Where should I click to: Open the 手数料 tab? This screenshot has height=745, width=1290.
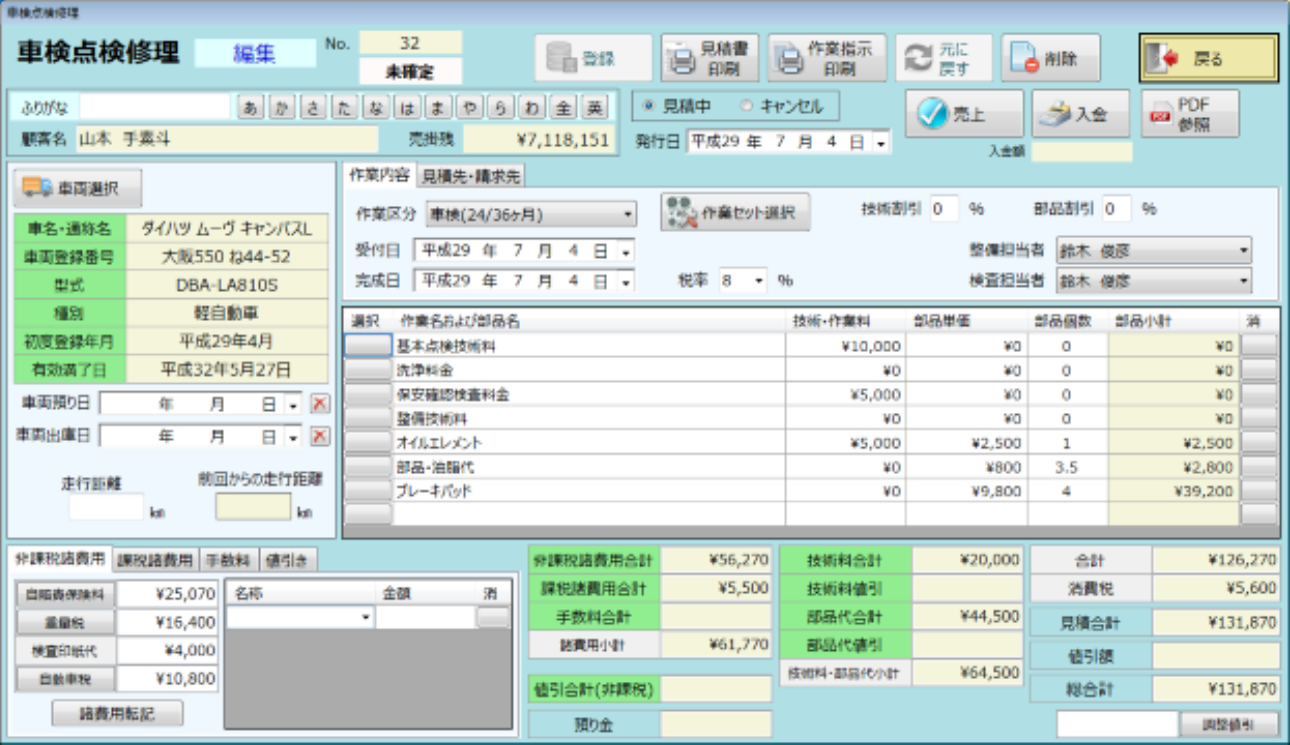229,559
